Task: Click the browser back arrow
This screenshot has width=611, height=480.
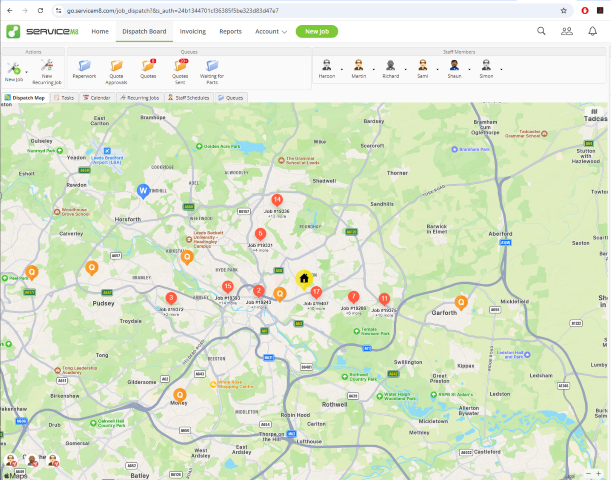Action: coord(10,11)
